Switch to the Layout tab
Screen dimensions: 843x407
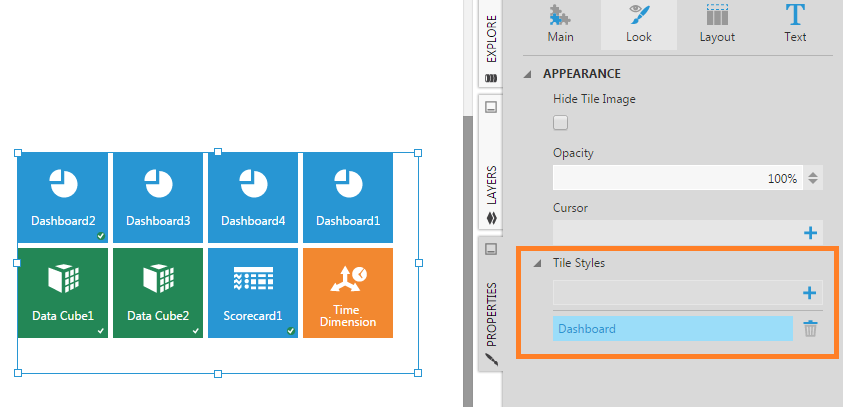717,25
